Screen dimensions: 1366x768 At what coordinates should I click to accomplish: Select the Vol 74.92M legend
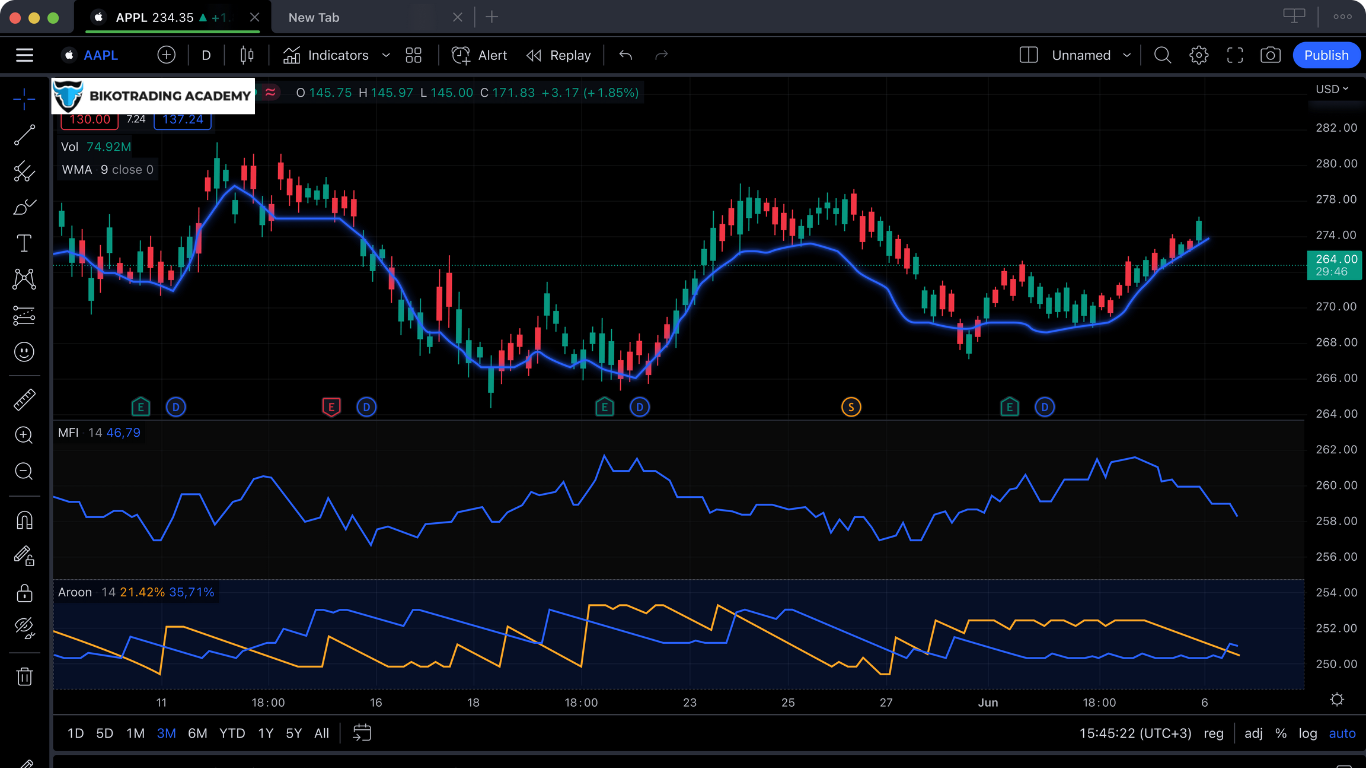pos(96,147)
